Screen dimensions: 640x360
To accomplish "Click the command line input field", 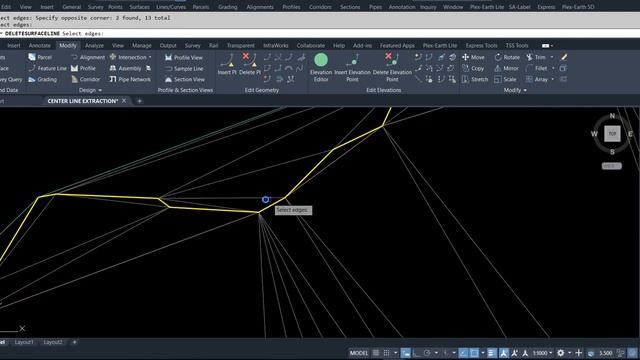I will coord(320,33).
